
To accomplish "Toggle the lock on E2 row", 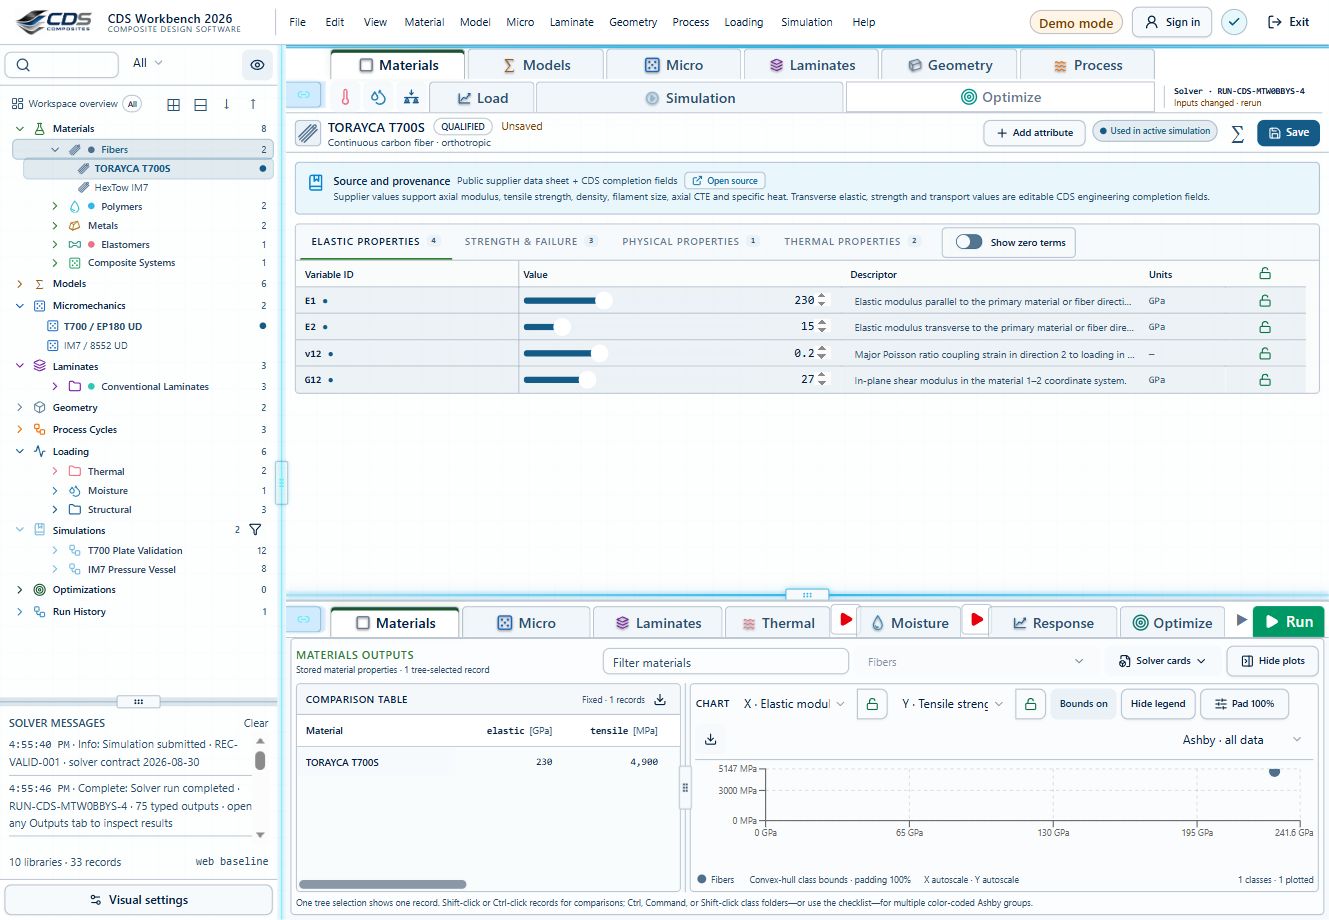I will click(1265, 327).
